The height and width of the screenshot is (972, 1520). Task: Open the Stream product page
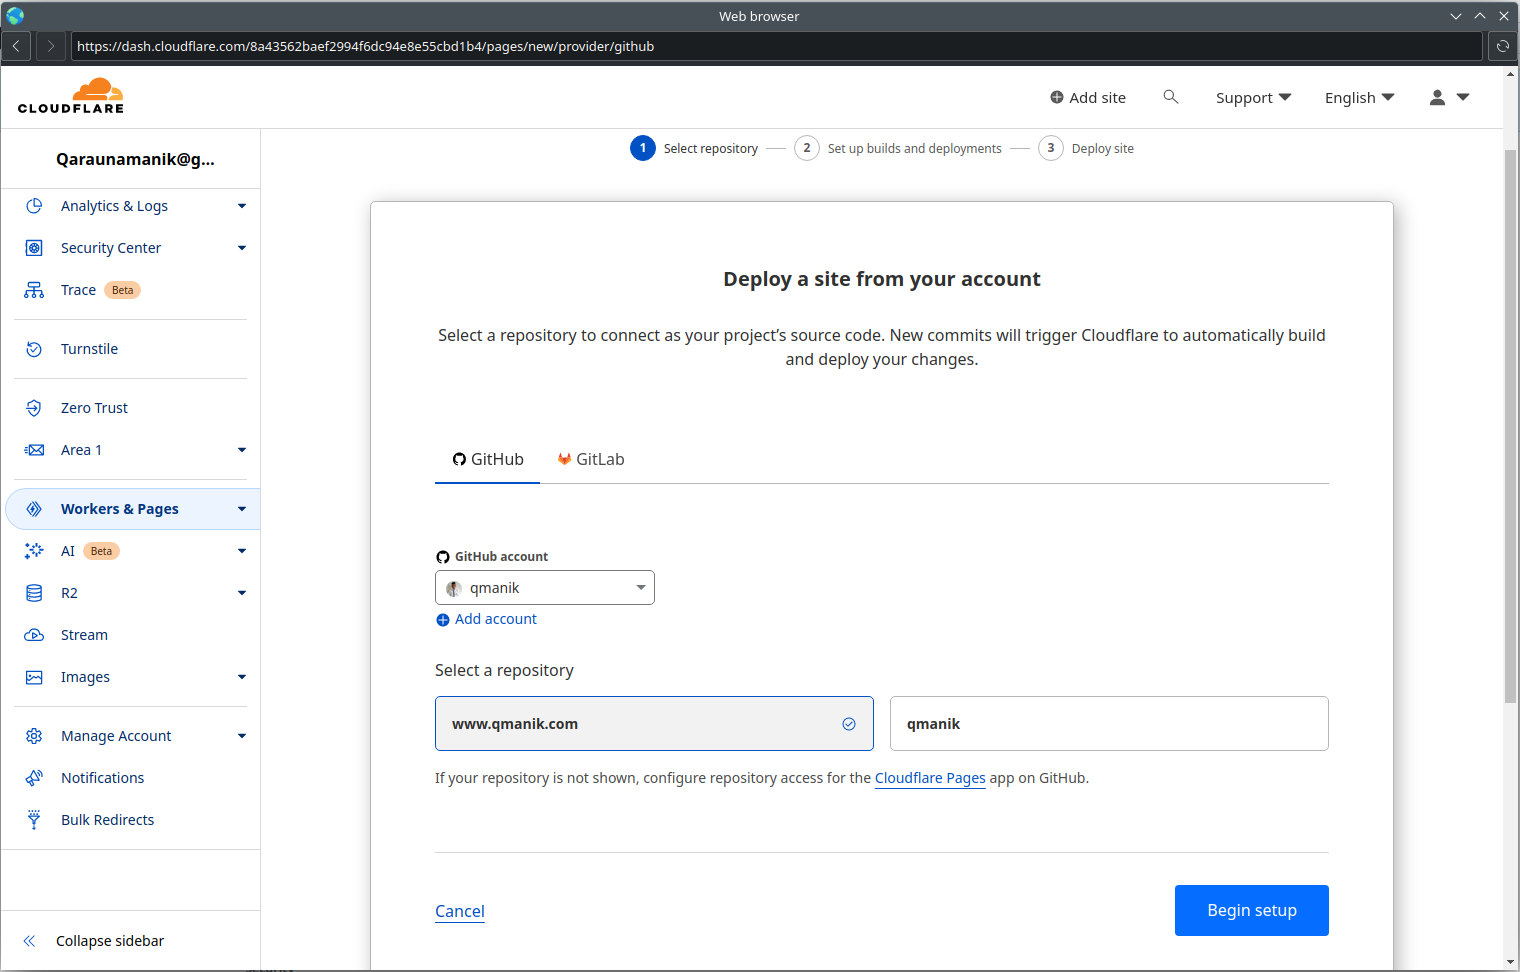[x=84, y=634]
